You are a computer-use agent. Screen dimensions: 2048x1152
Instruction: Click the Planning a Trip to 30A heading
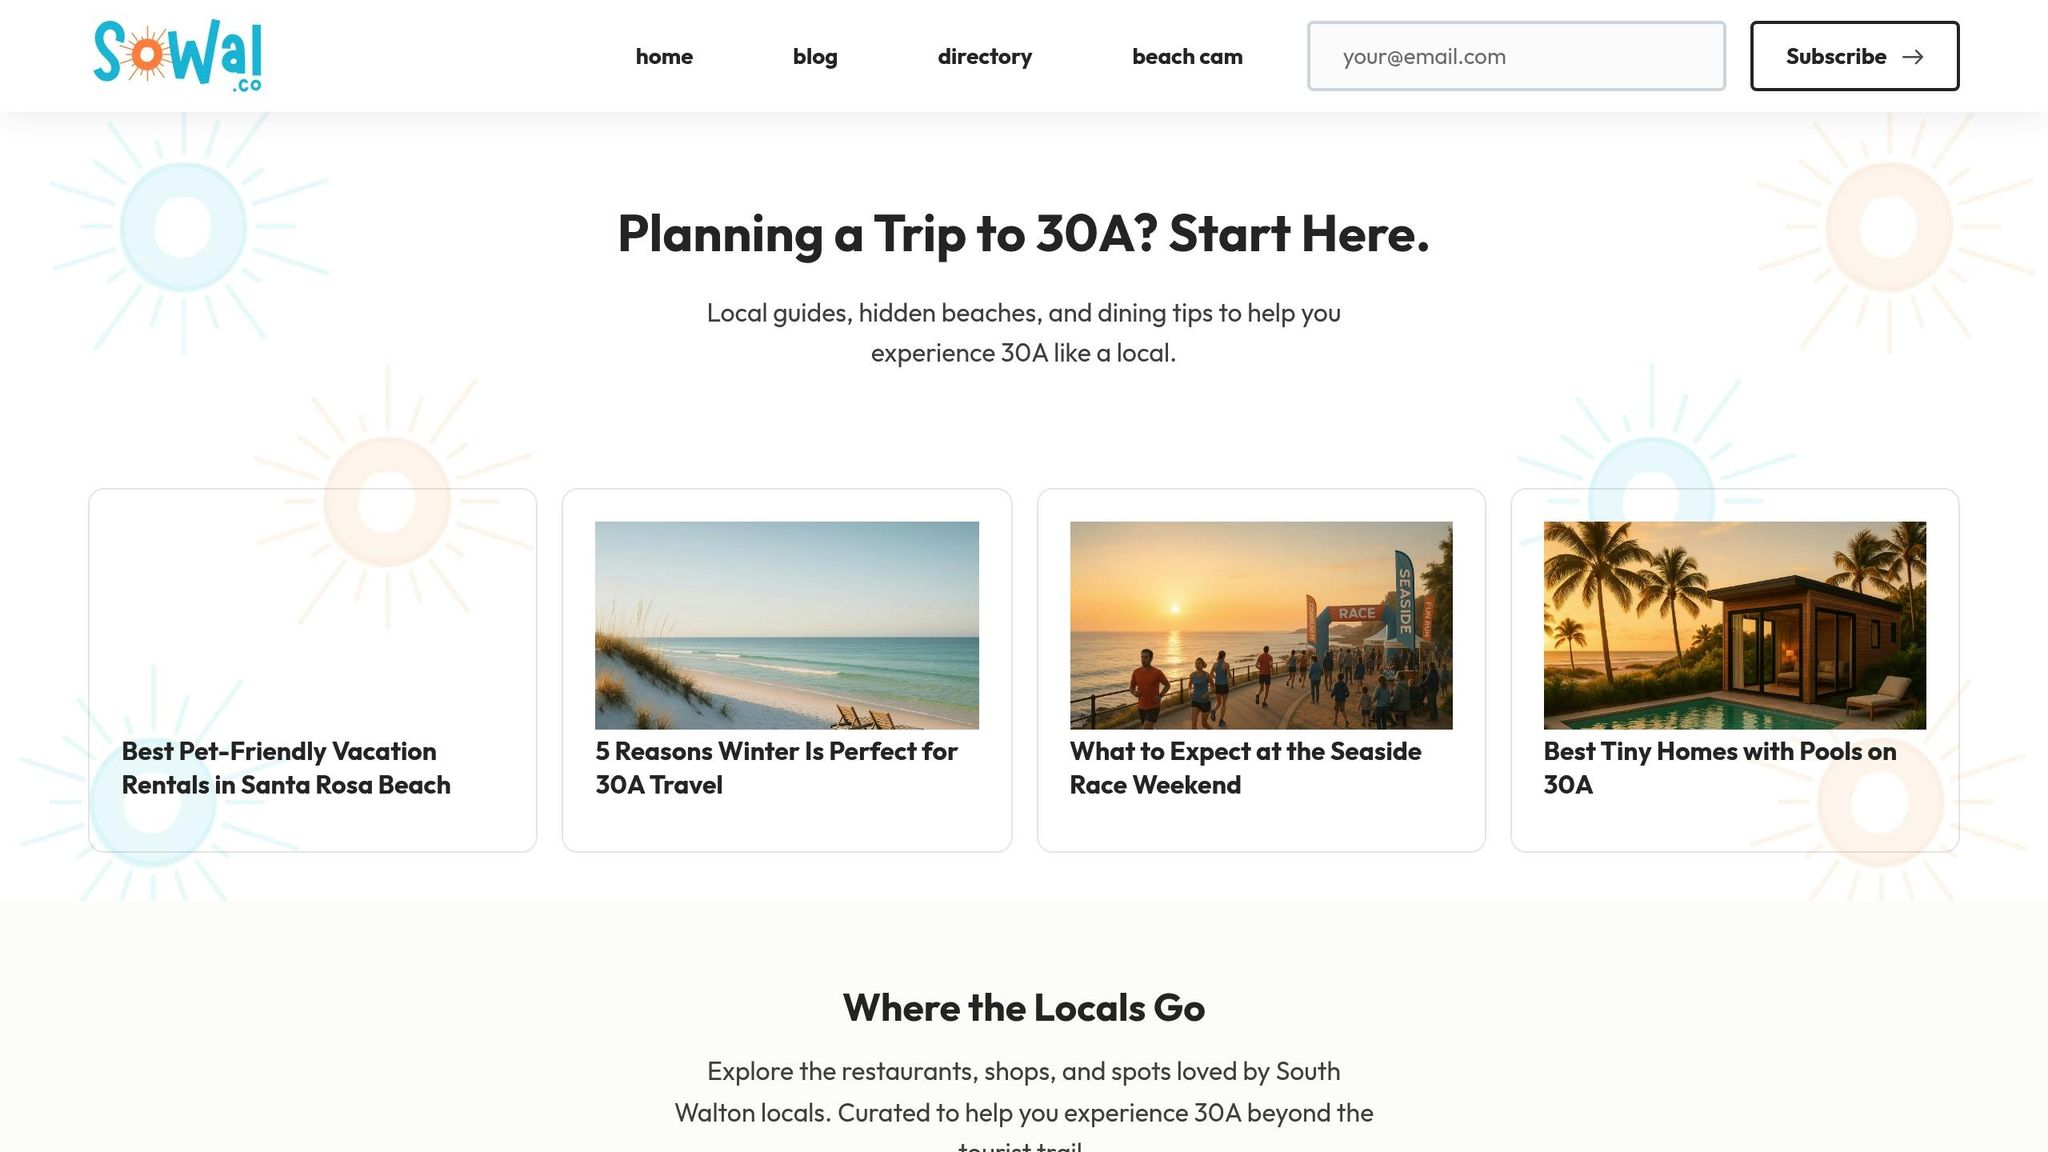(1023, 234)
